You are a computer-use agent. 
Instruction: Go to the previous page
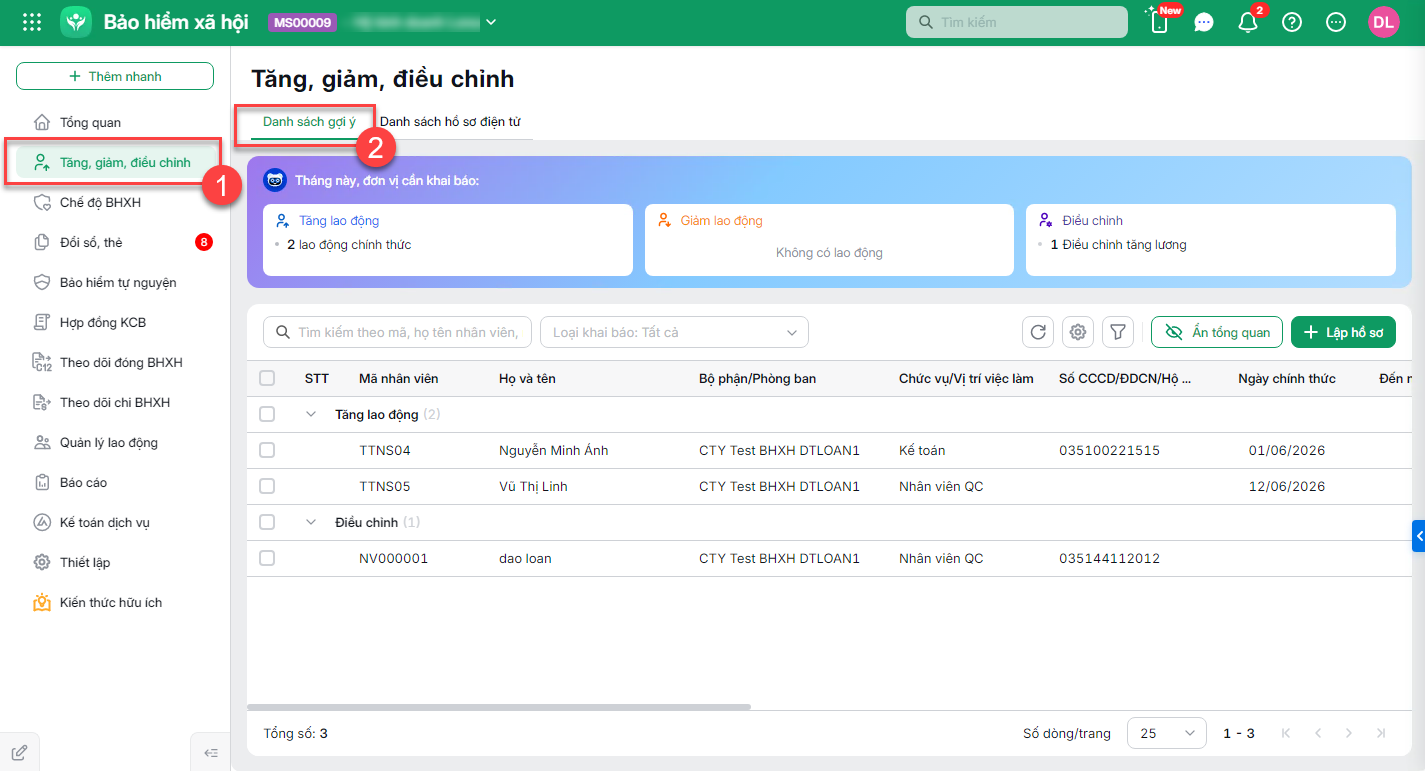1318,733
